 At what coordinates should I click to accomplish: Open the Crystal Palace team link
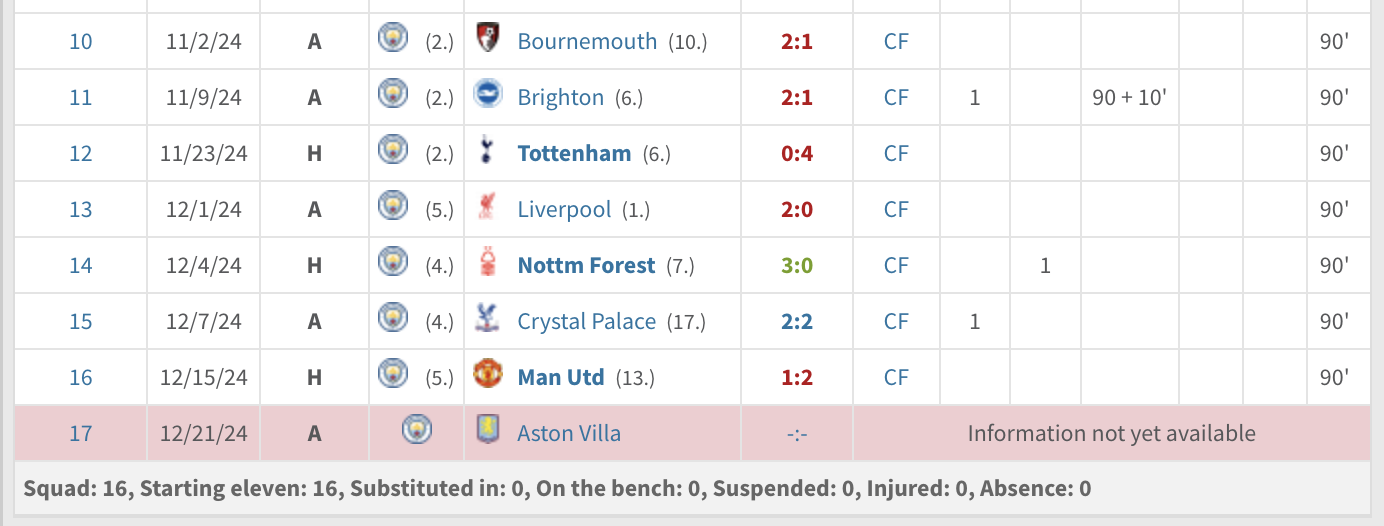[x=587, y=322]
